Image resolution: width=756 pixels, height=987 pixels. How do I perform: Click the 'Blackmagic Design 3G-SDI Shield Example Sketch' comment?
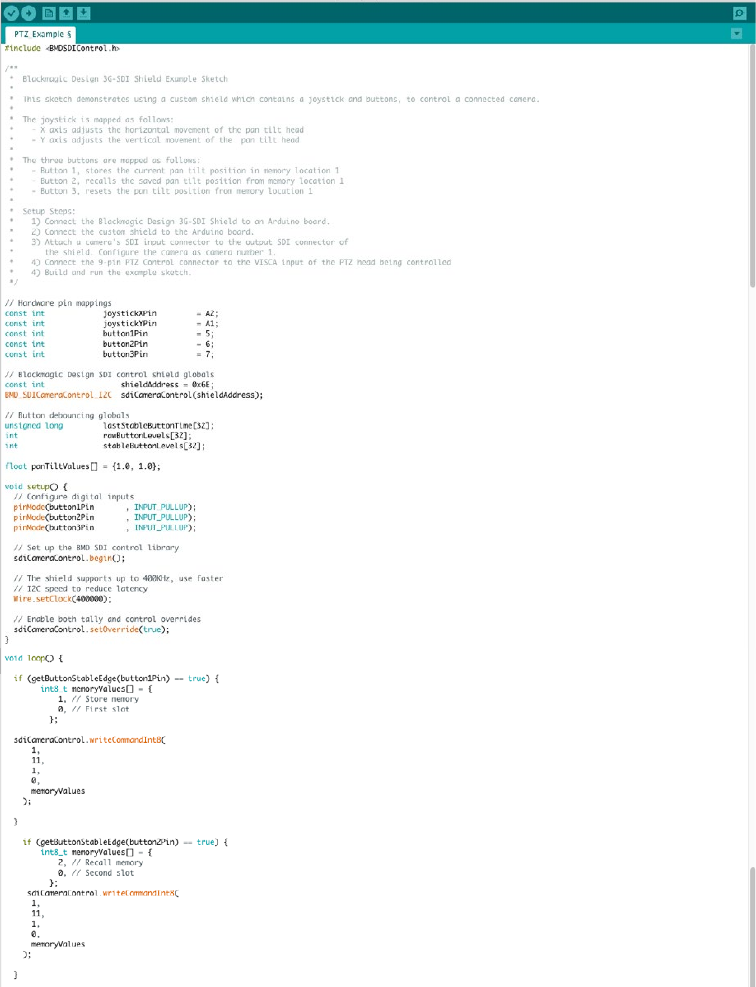coord(125,79)
